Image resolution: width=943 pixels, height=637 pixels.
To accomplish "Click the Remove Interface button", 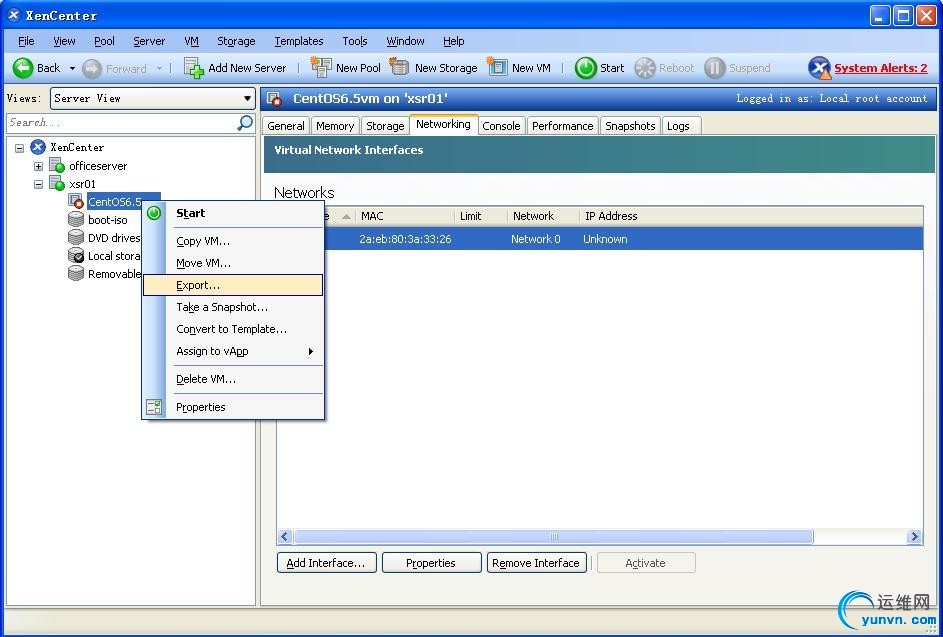I will pos(536,563).
